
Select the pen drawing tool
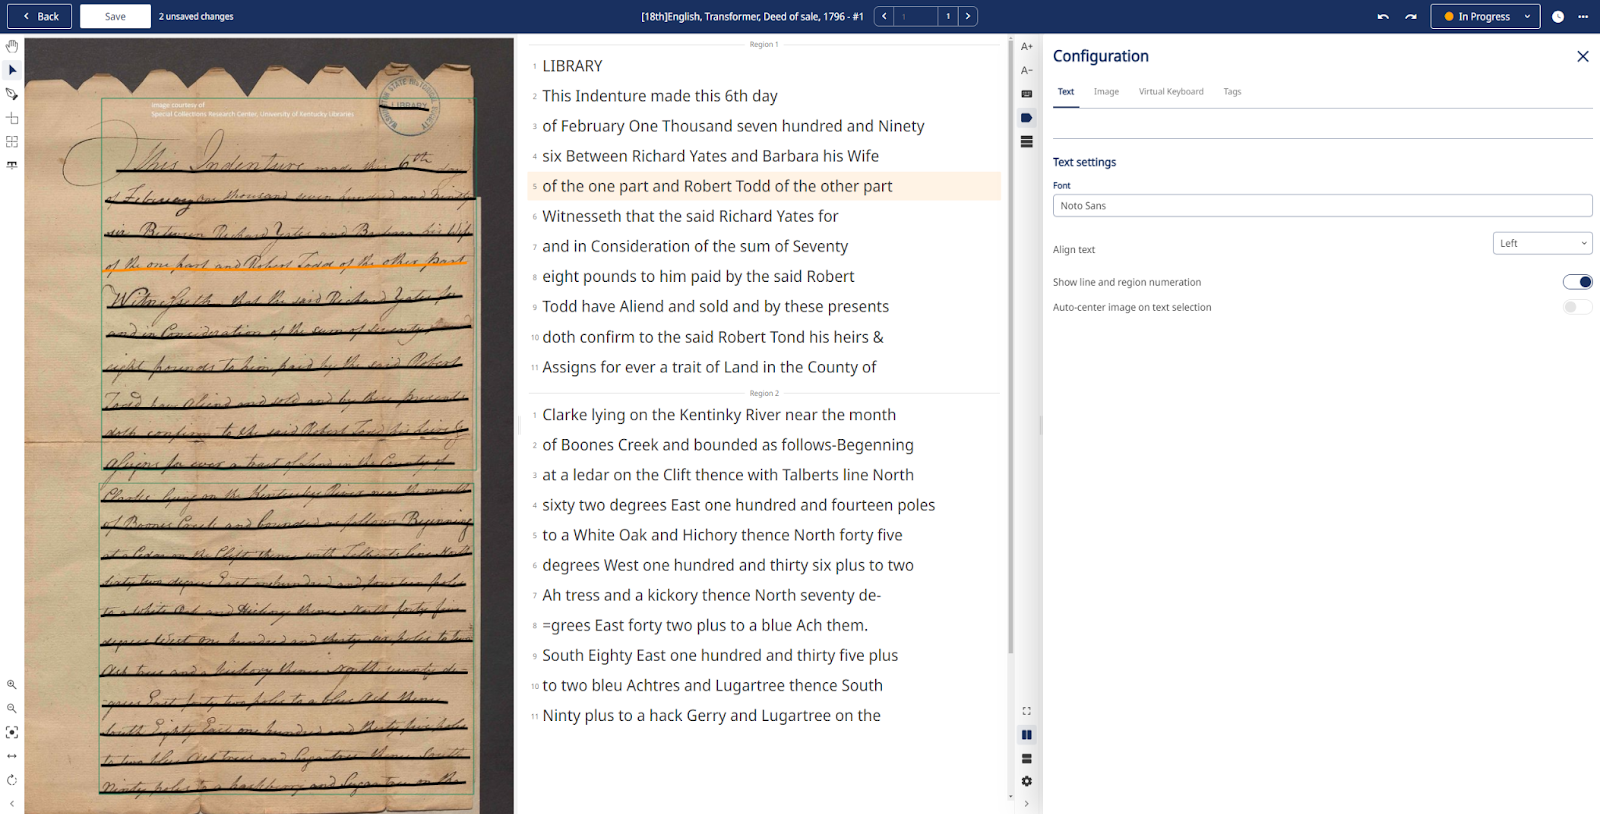click(x=12, y=94)
